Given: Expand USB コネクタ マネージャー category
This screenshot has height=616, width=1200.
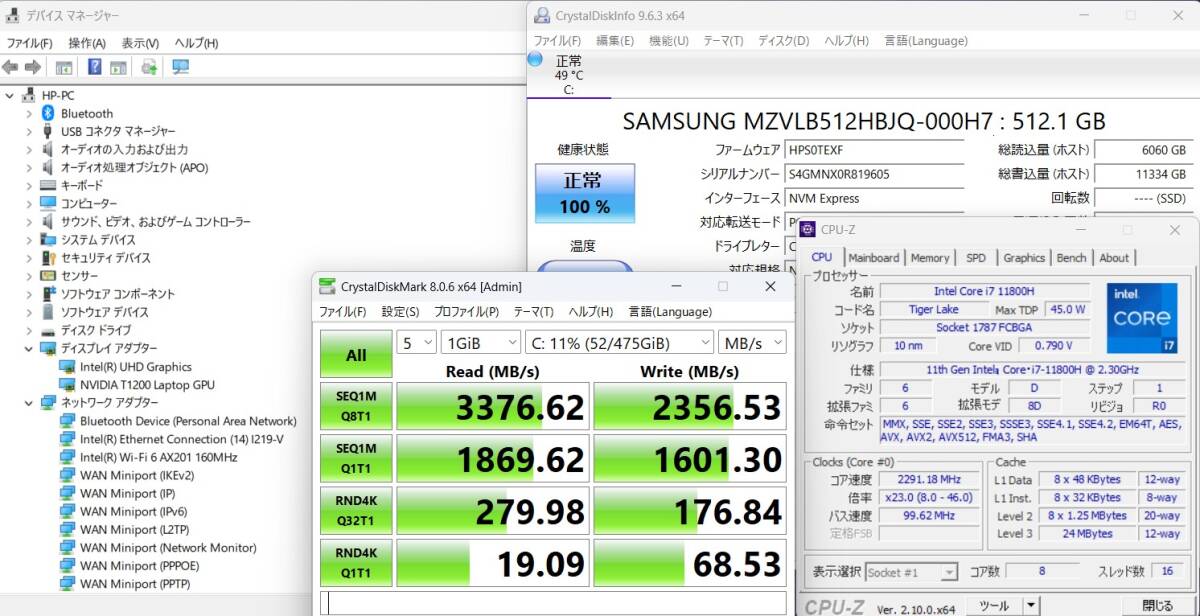Looking at the screenshot, I should click(29, 131).
